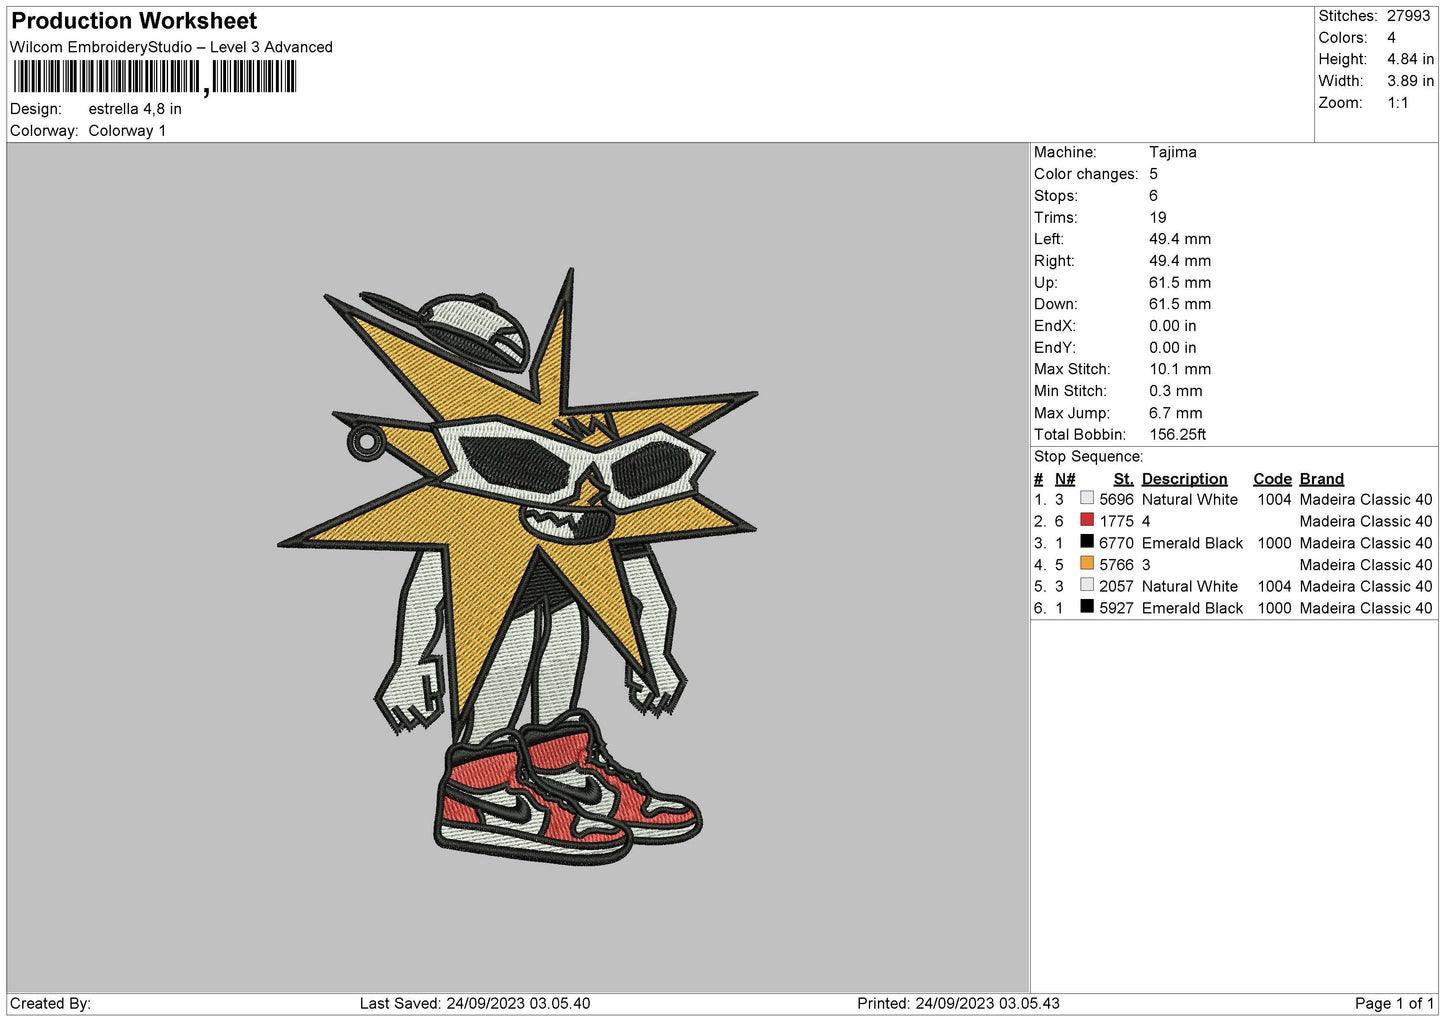The width and height of the screenshot is (1445, 1021).
Task: Click 'Madeira Classic 40' in row 2
Action: pos(1366,521)
